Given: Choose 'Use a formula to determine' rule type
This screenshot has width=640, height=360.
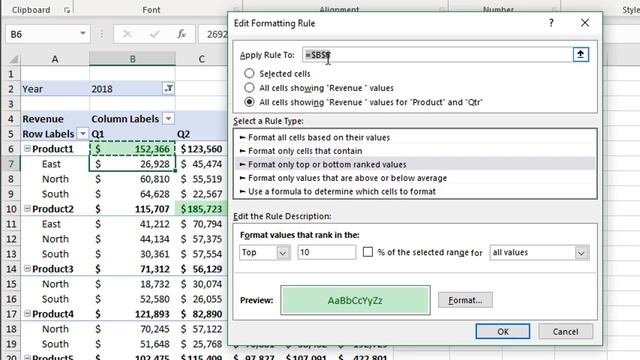Looking at the screenshot, I should point(415,191).
